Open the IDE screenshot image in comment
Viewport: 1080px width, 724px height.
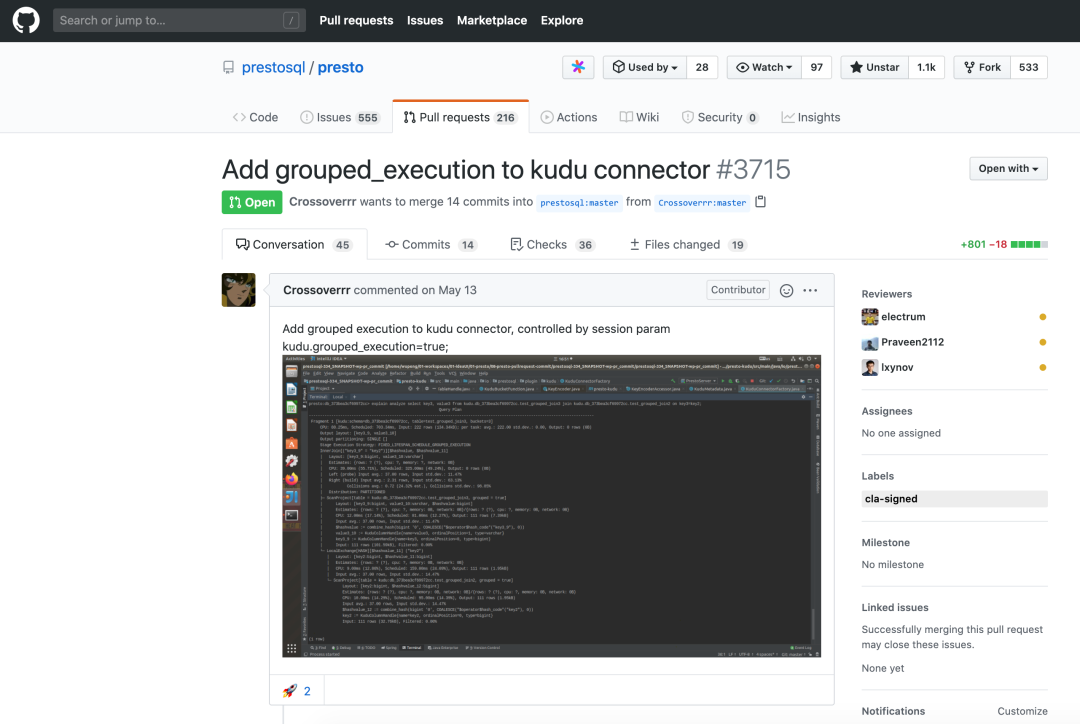(x=552, y=506)
